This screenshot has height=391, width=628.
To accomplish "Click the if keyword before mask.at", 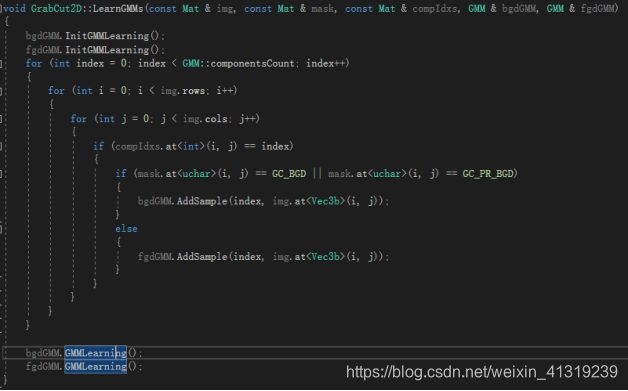I will pyautogui.click(x=121, y=173).
